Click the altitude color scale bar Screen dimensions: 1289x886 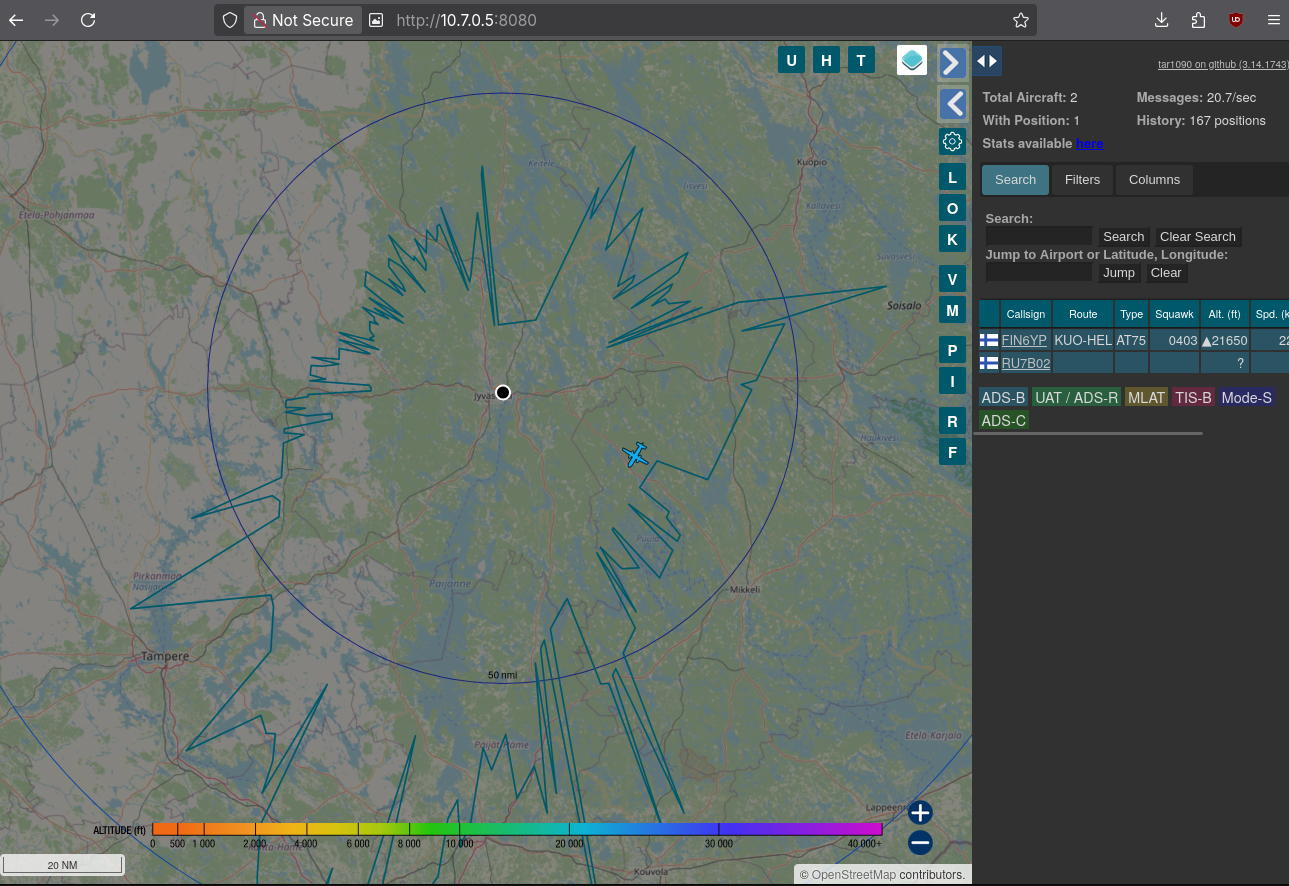517,829
